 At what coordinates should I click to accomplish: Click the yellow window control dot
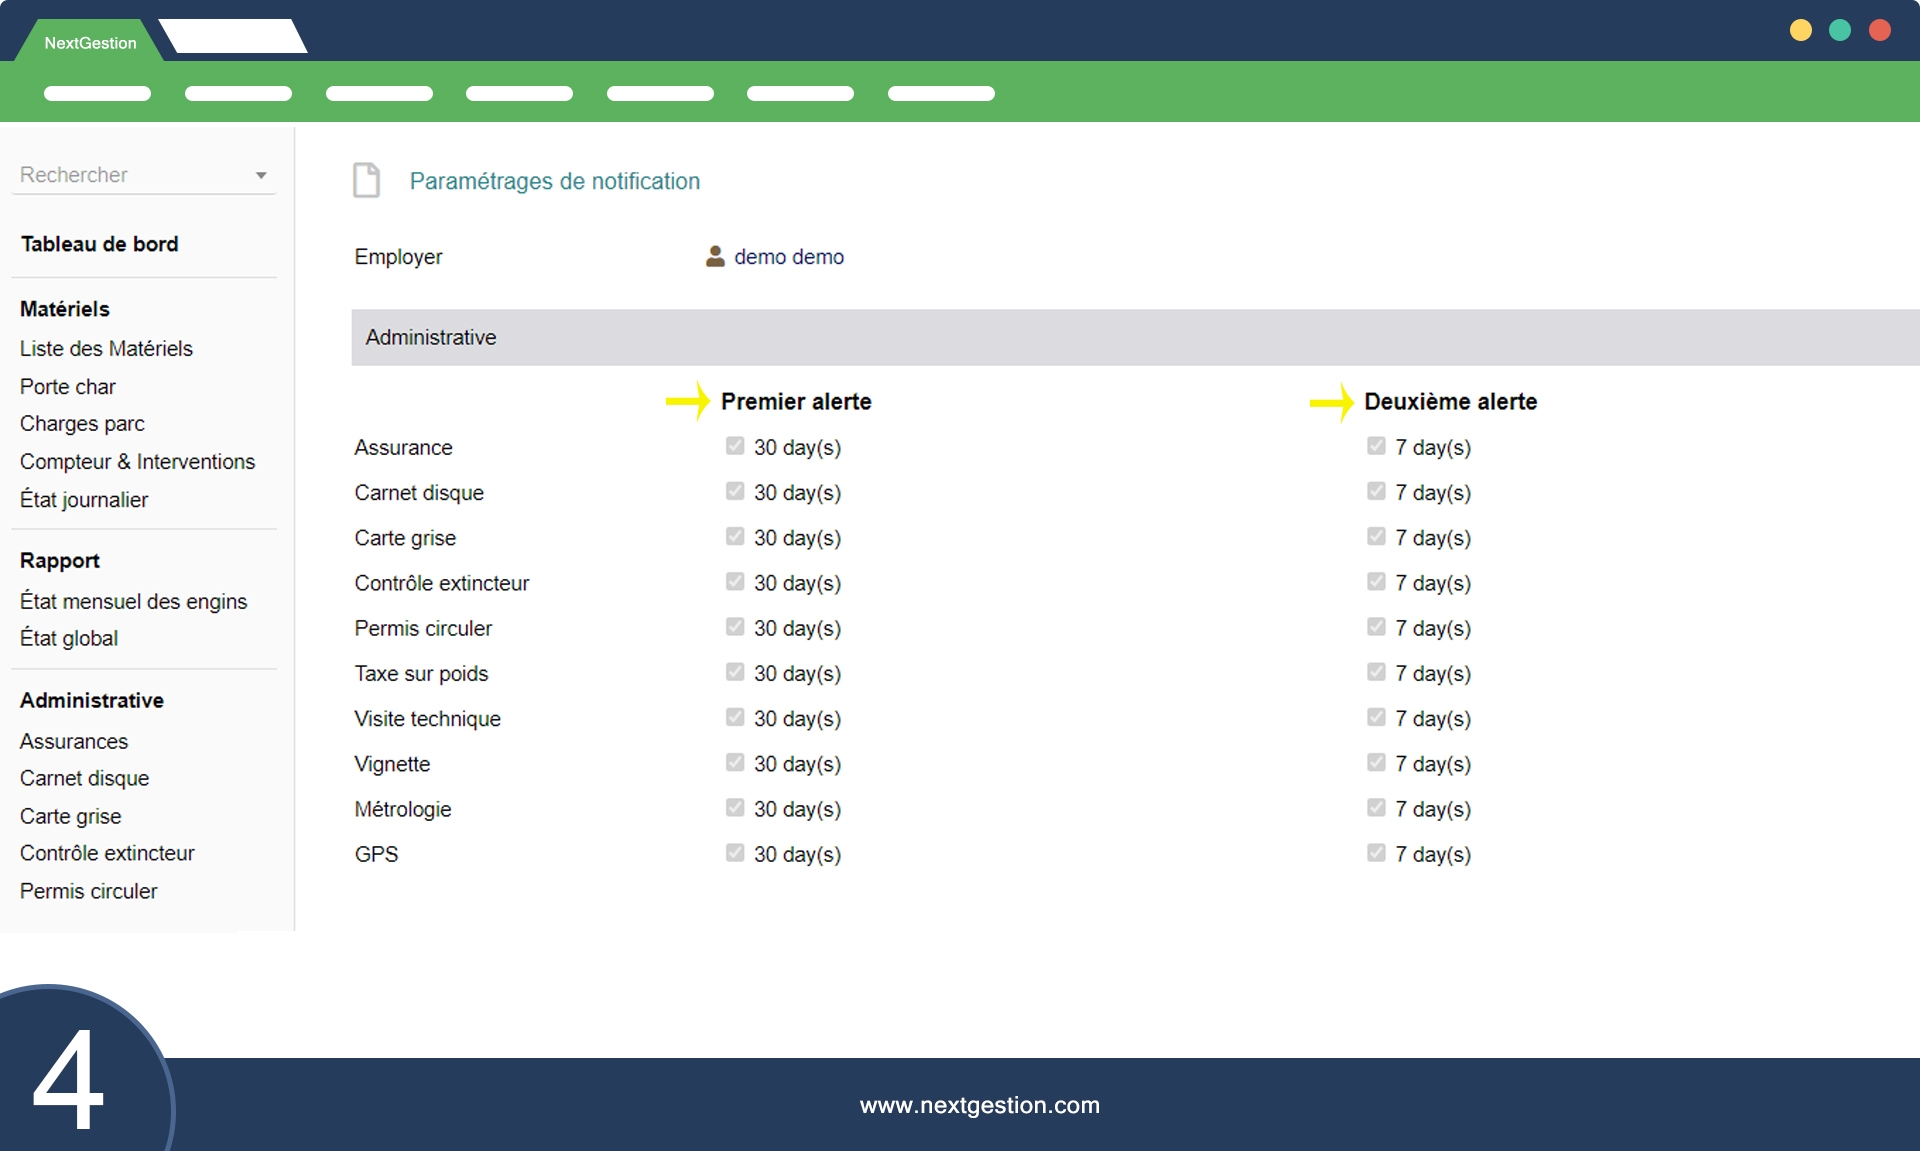pos(1800,30)
